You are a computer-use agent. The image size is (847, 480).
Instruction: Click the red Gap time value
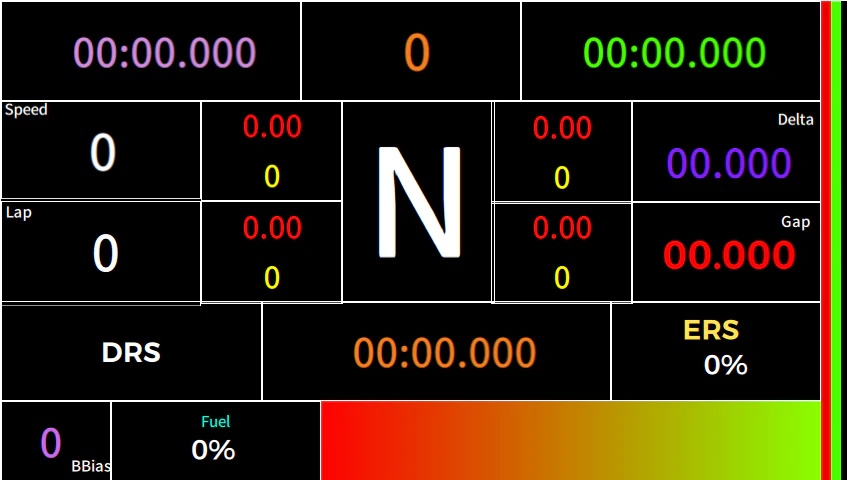coord(729,255)
